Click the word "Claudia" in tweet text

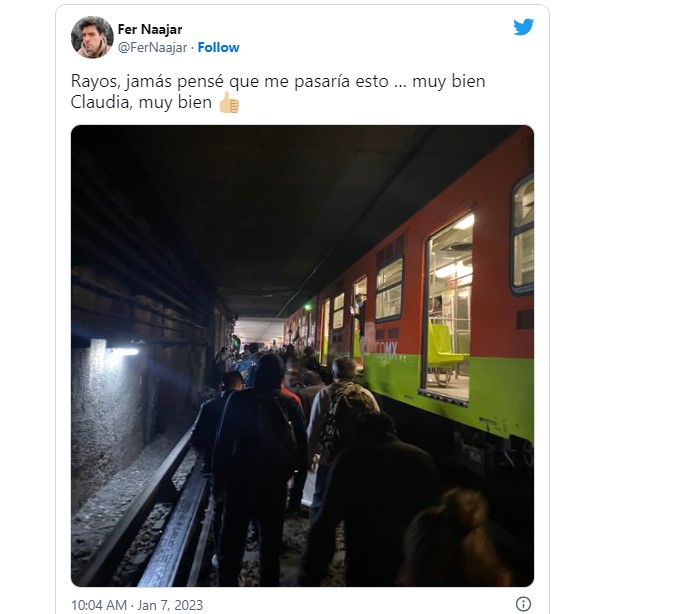click(x=101, y=103)
